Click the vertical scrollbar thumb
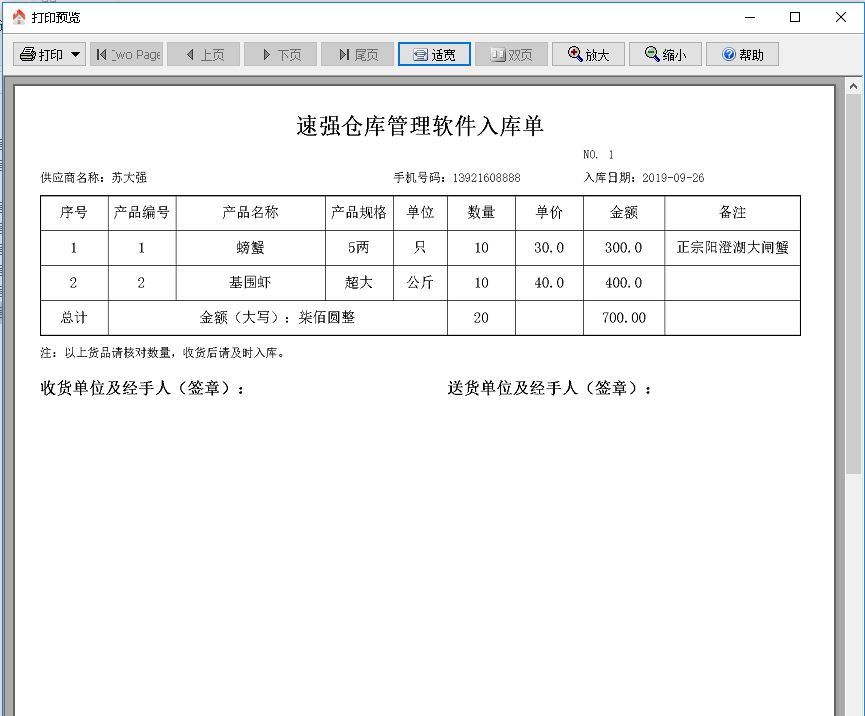This screenshot has height=716, width=865. click(853, 280)
